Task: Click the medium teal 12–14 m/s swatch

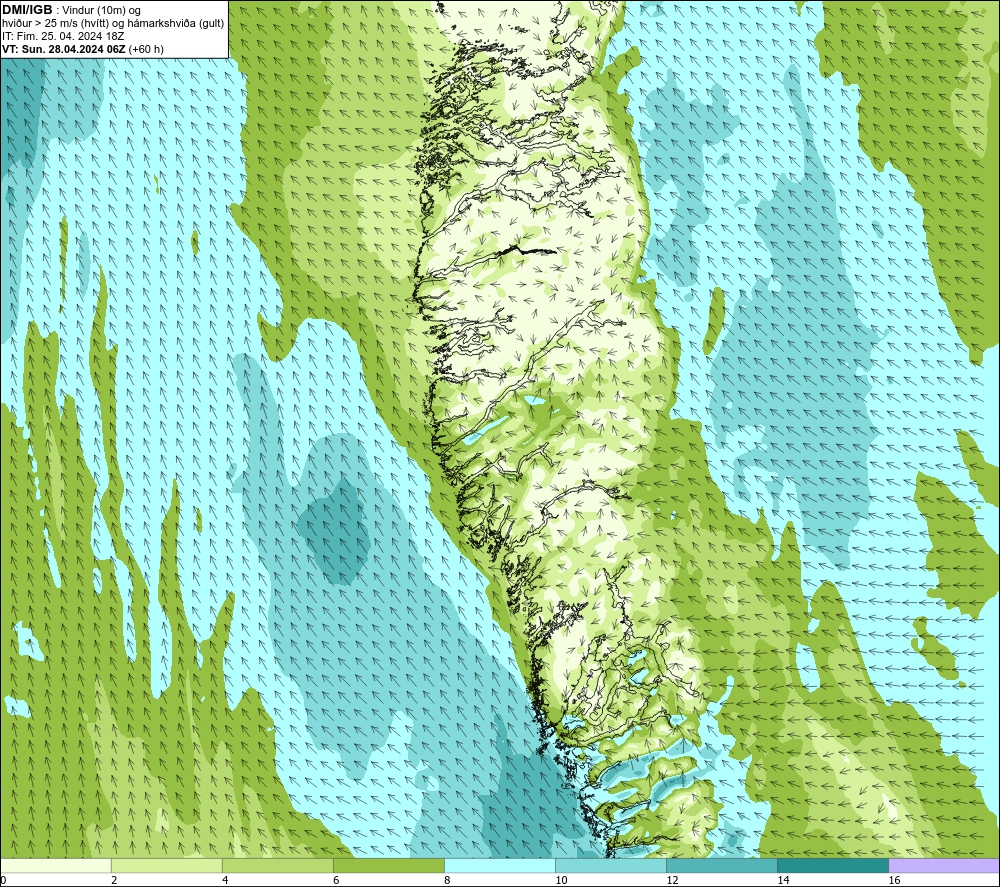Action: 722,865
